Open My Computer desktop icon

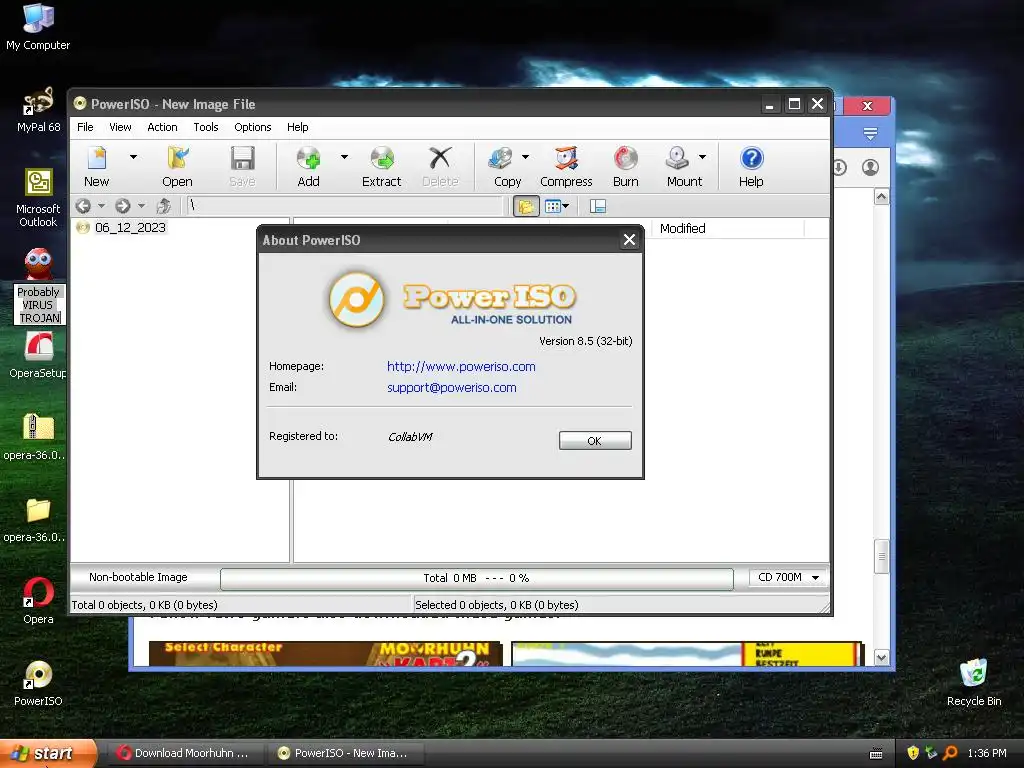38,27
